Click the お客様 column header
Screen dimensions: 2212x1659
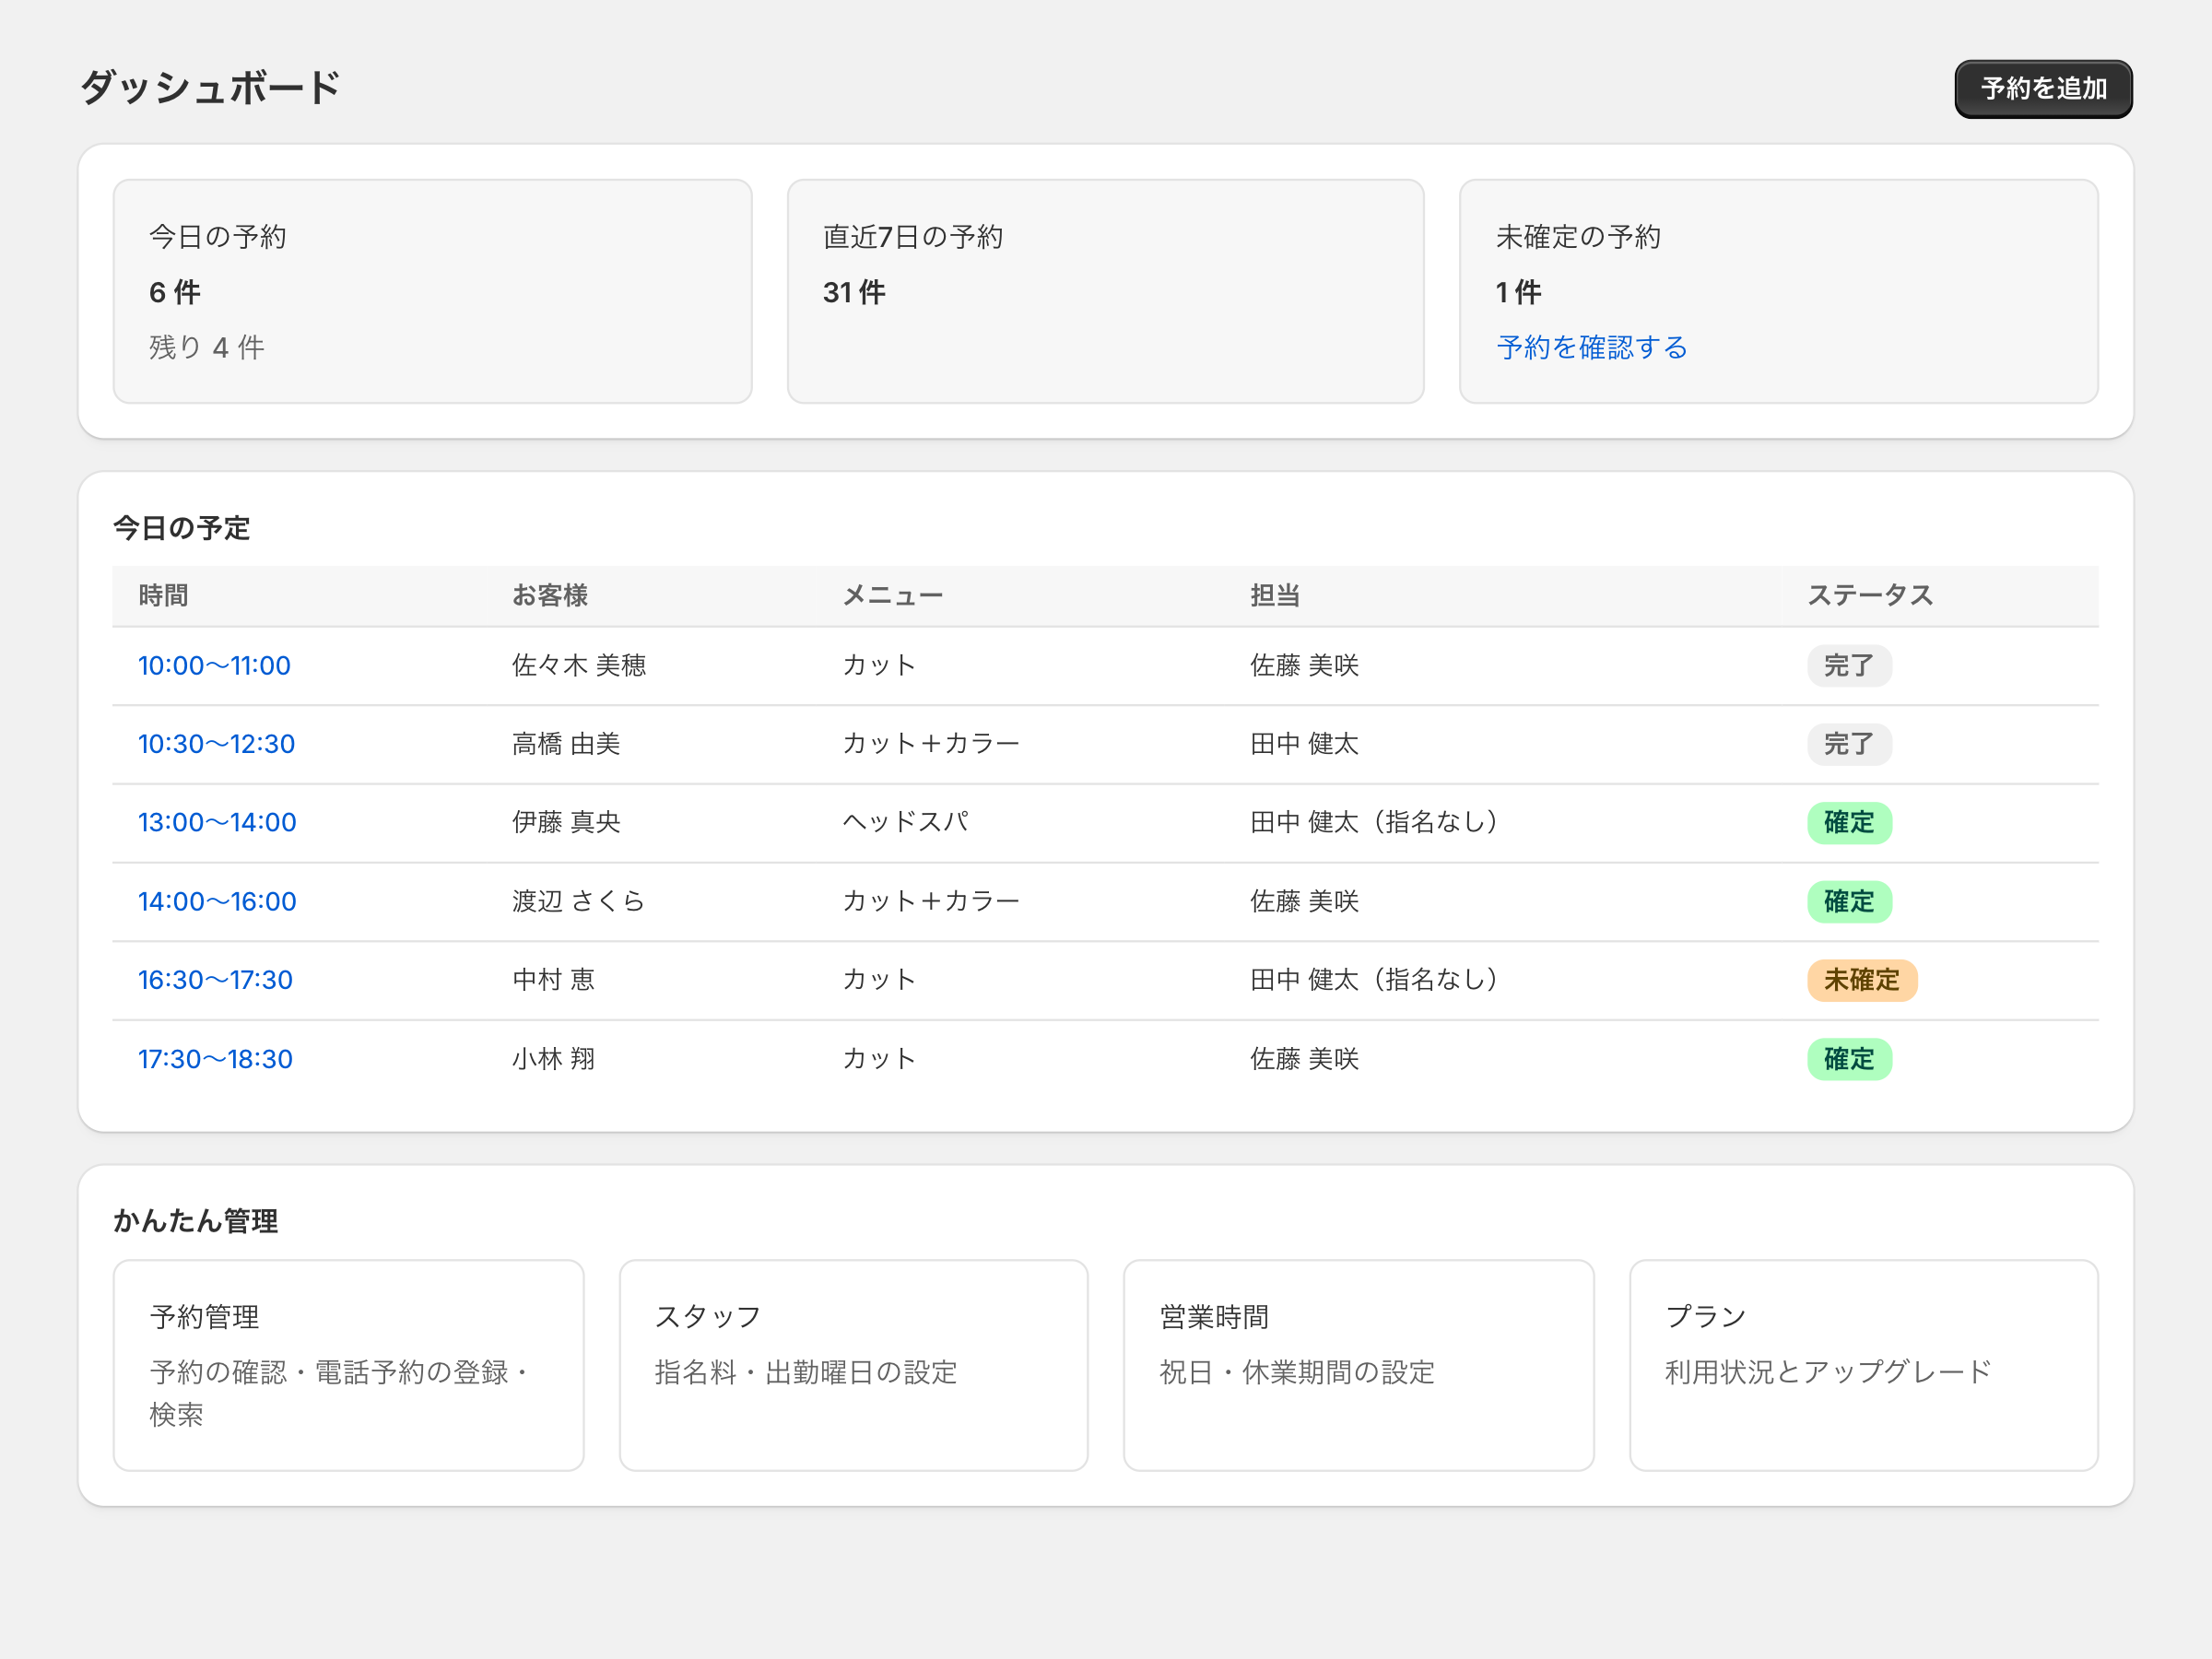coord(550,596)
